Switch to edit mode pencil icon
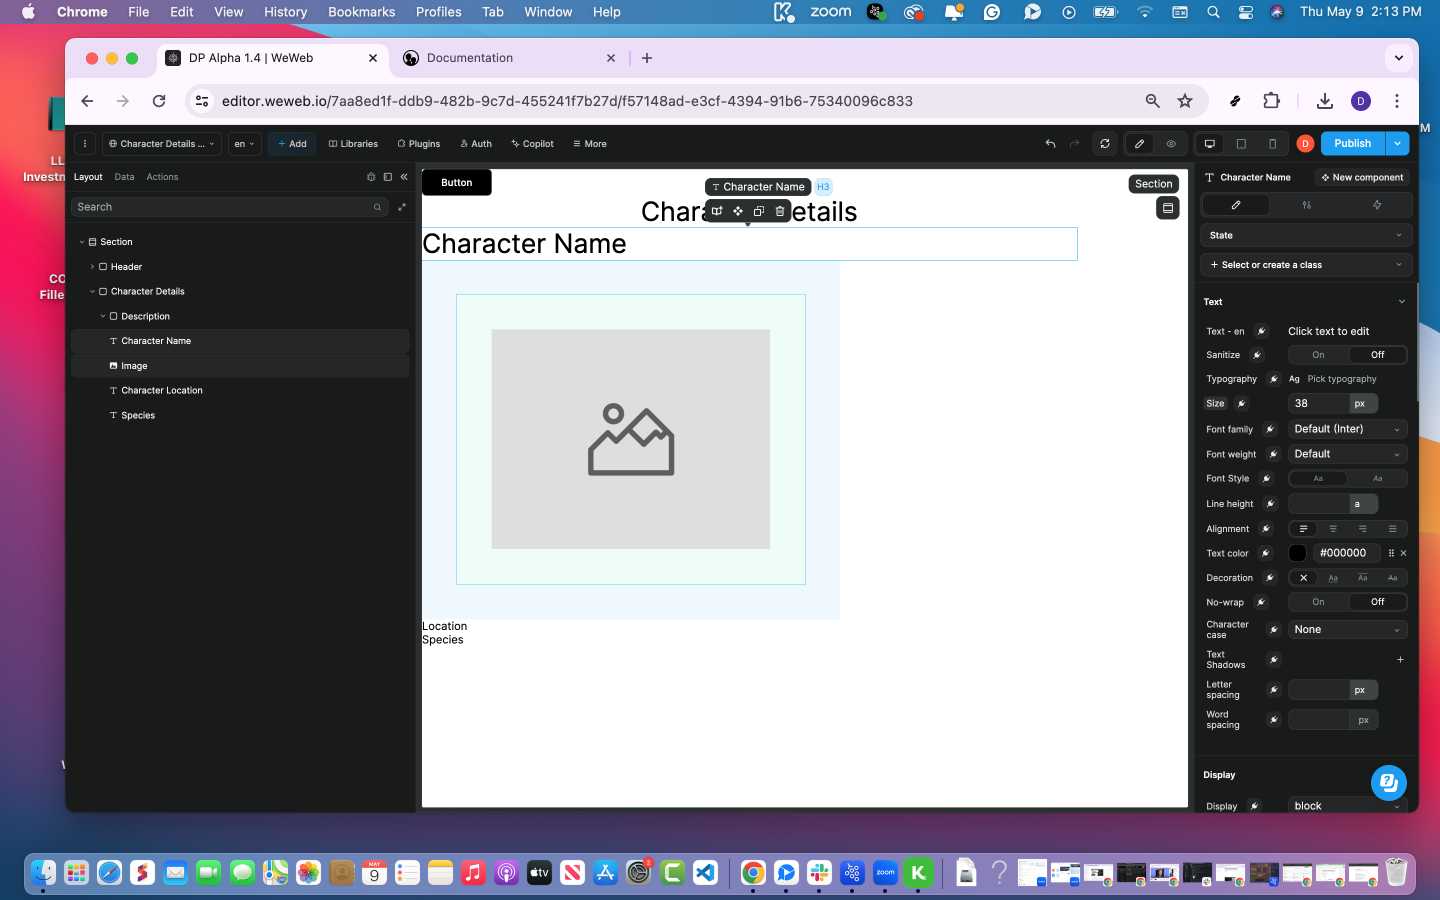The image size is (1440, 900). click(1139, 144)
